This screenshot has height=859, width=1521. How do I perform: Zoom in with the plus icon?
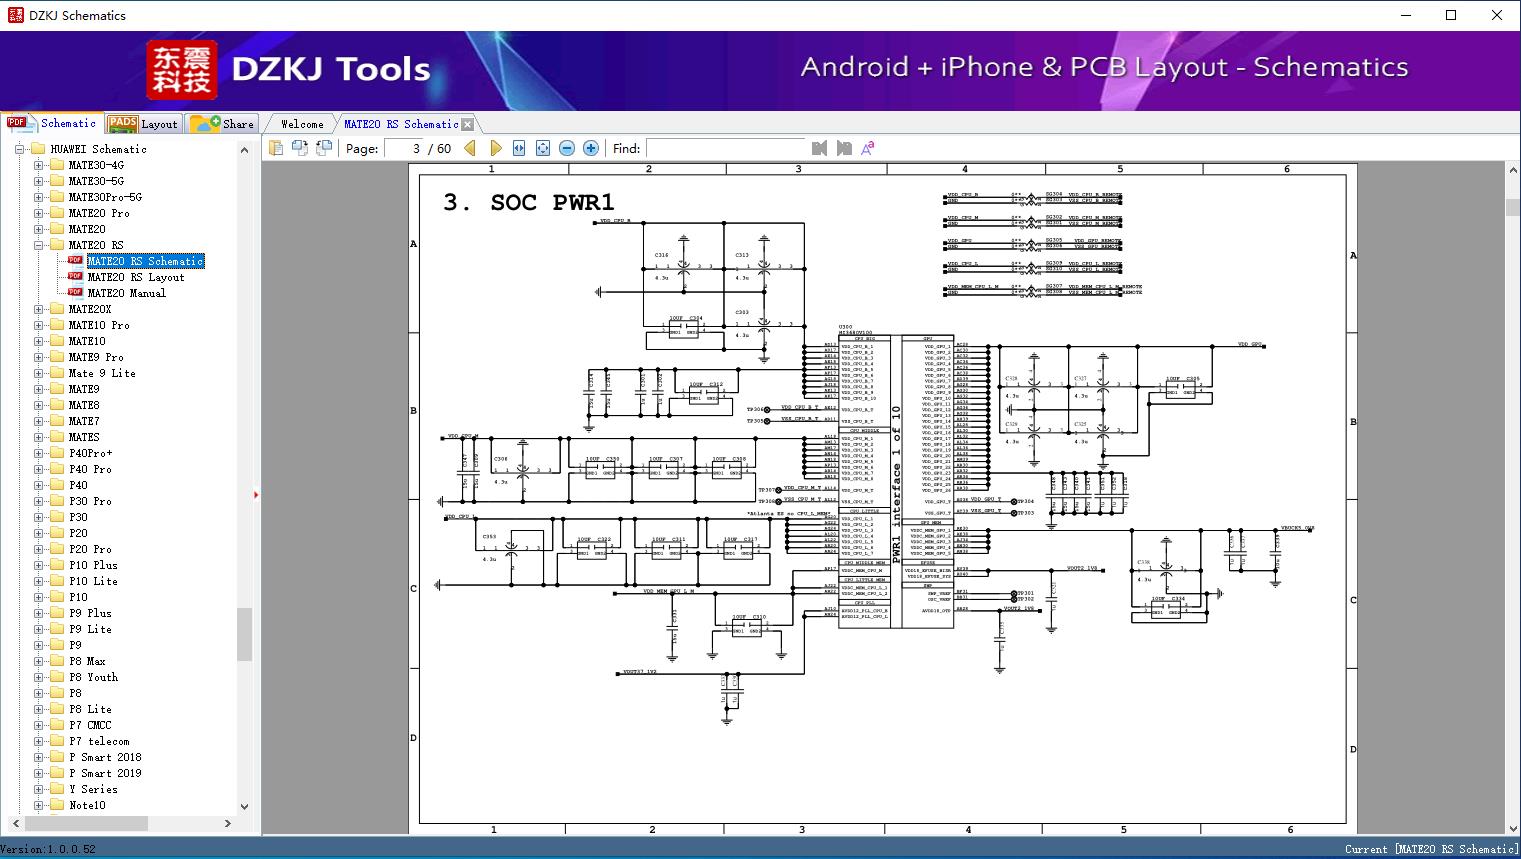click(x=591, y=148)
